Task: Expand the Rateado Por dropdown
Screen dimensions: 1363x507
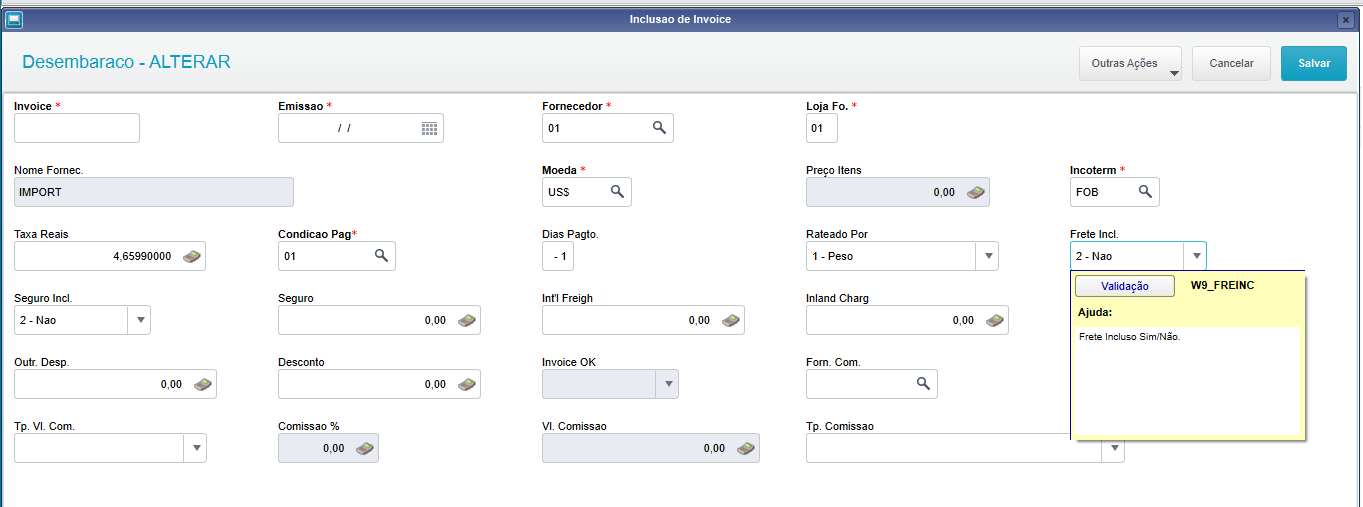Action: tap(987, 256)
